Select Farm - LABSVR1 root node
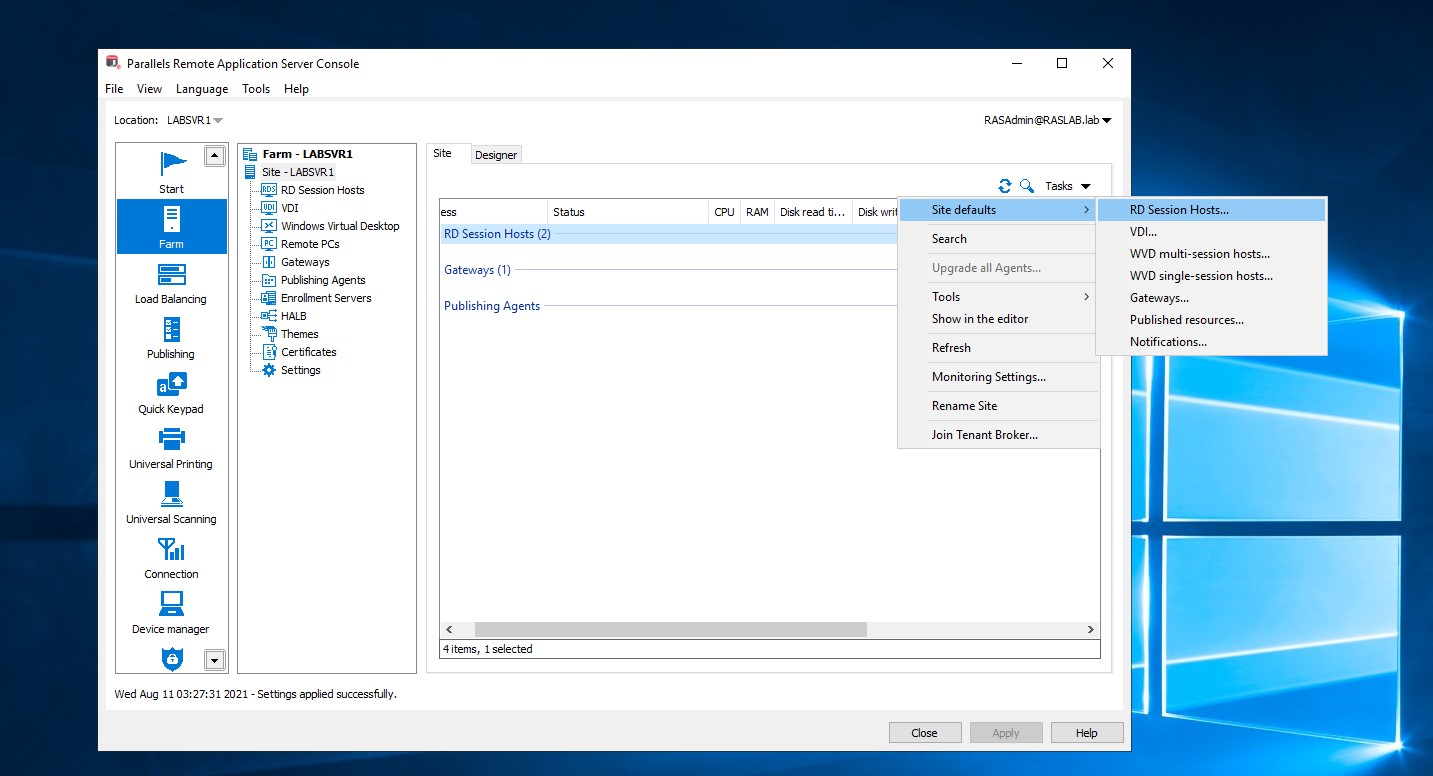The height and width of the screenshot is (776, 1433). point(307,154)
